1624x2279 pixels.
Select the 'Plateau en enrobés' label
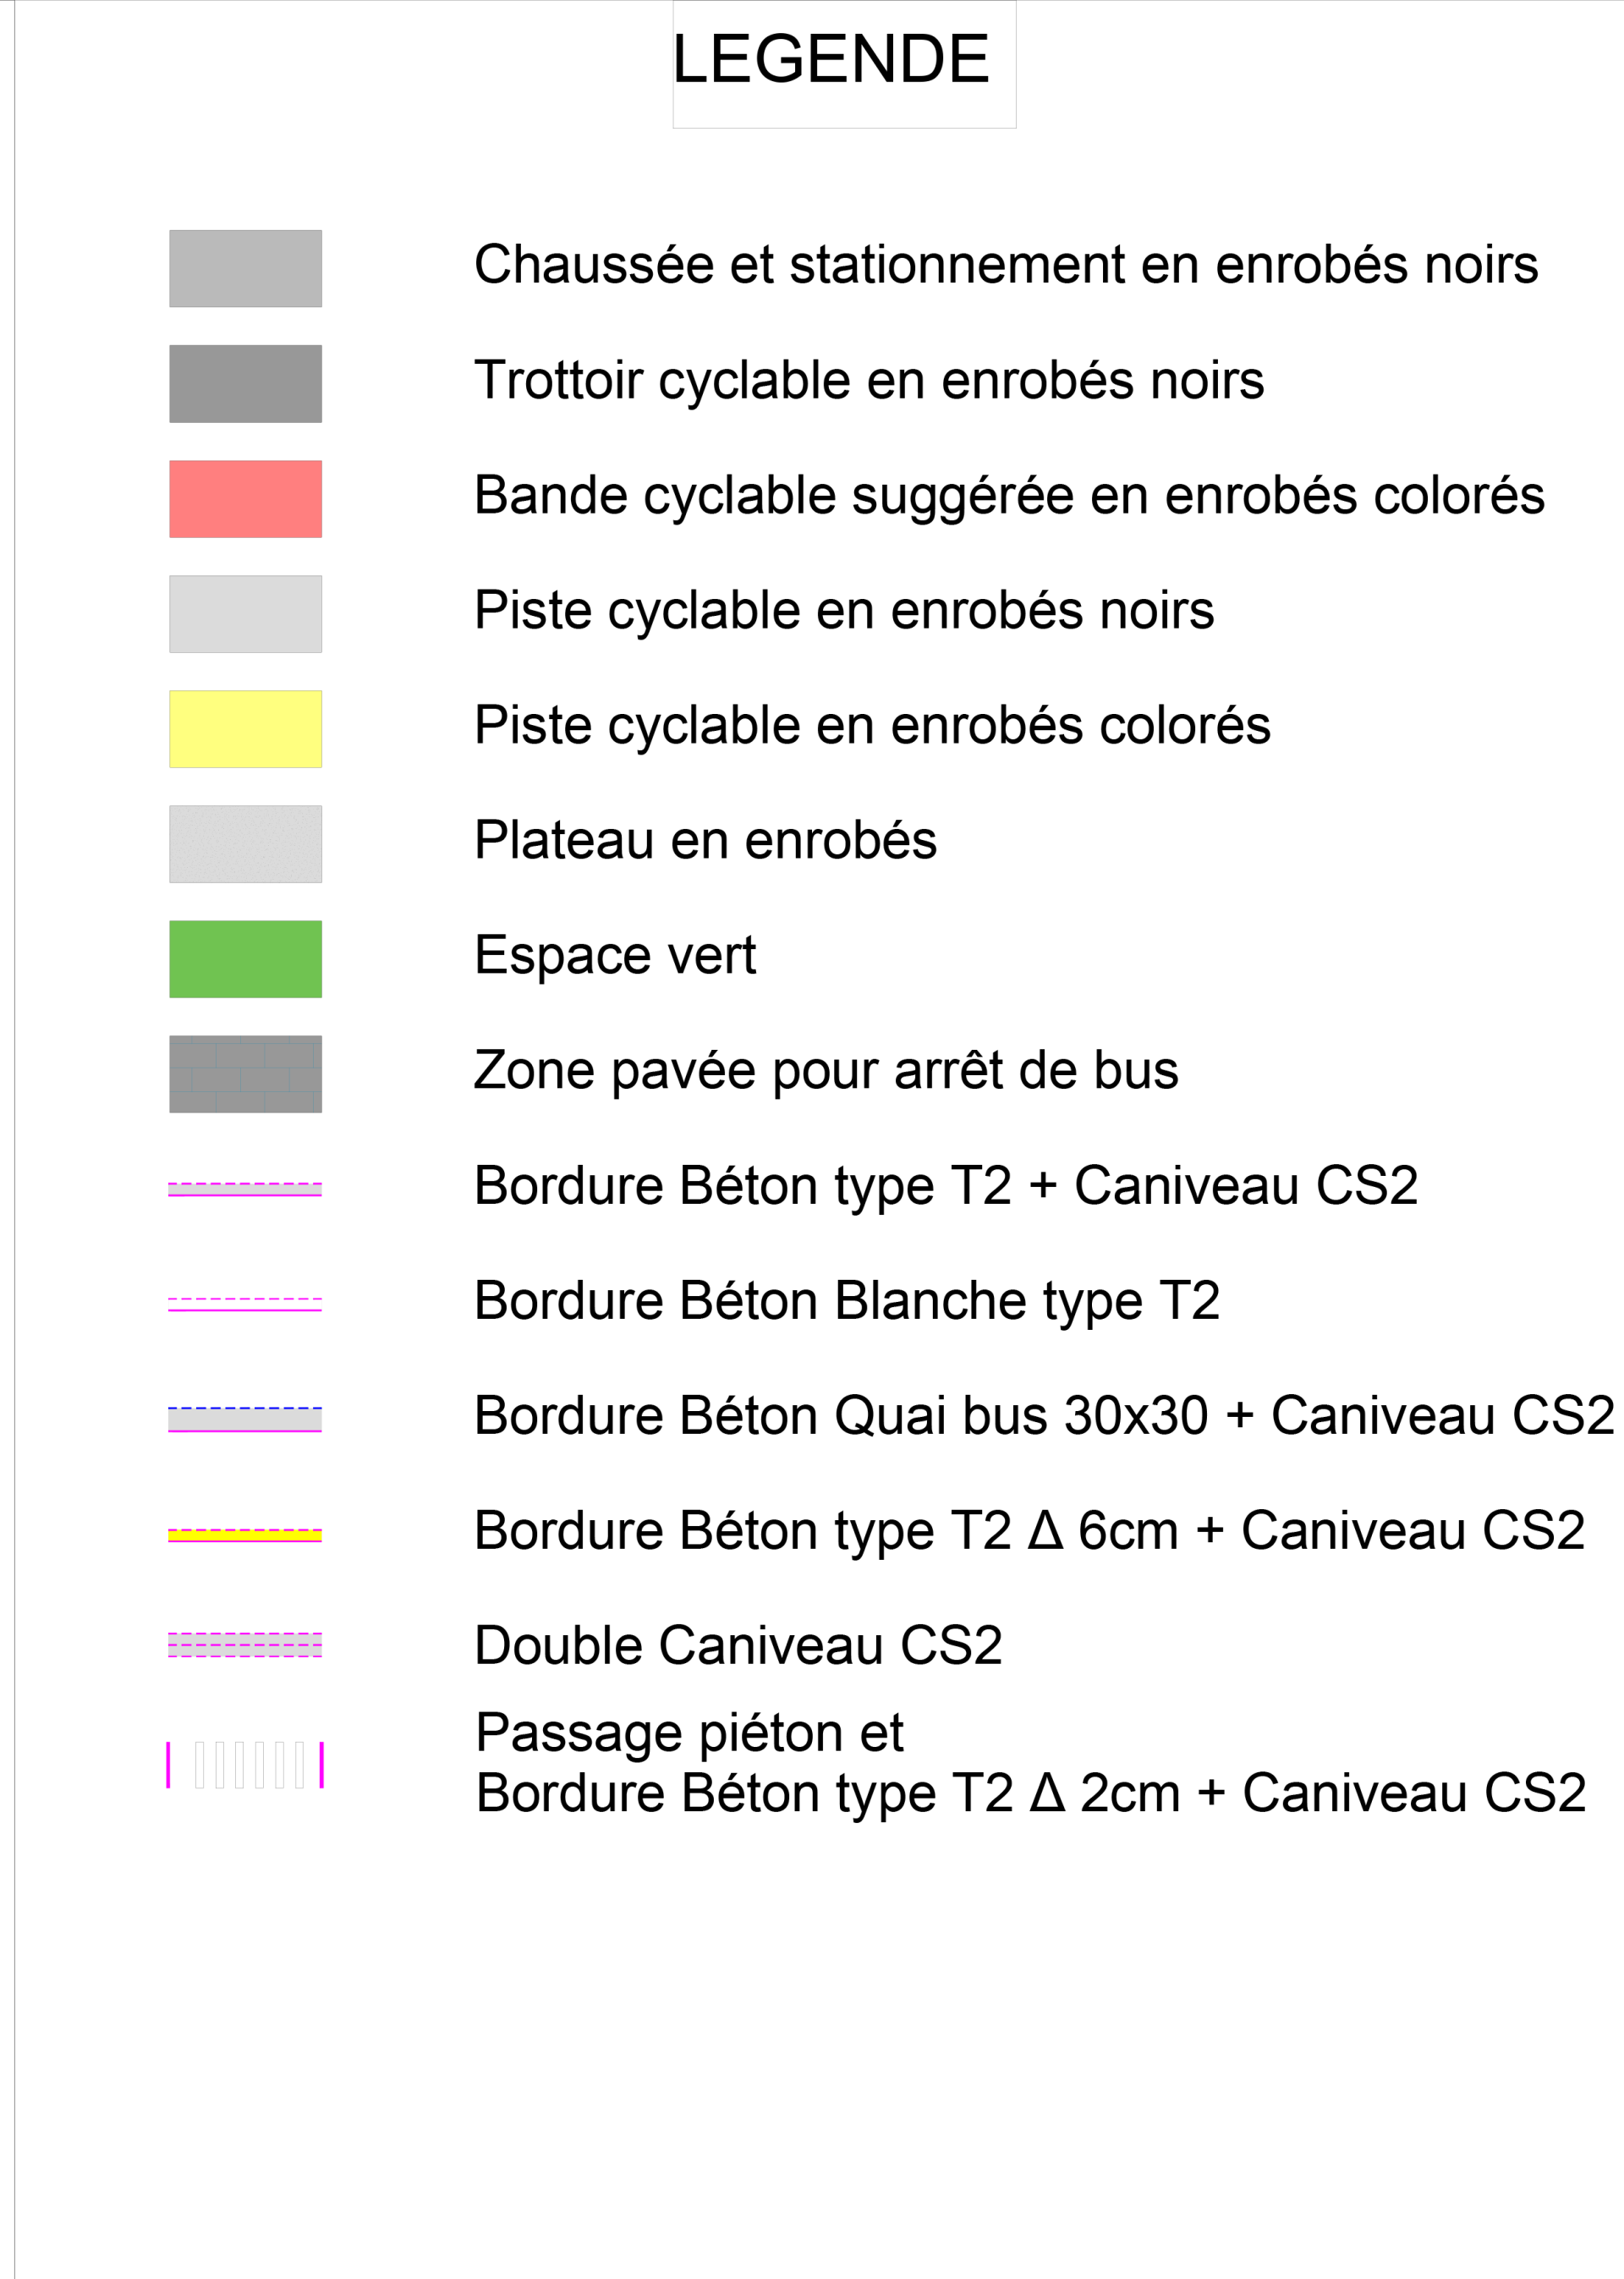pyautogui.click(x=706, y=841)
